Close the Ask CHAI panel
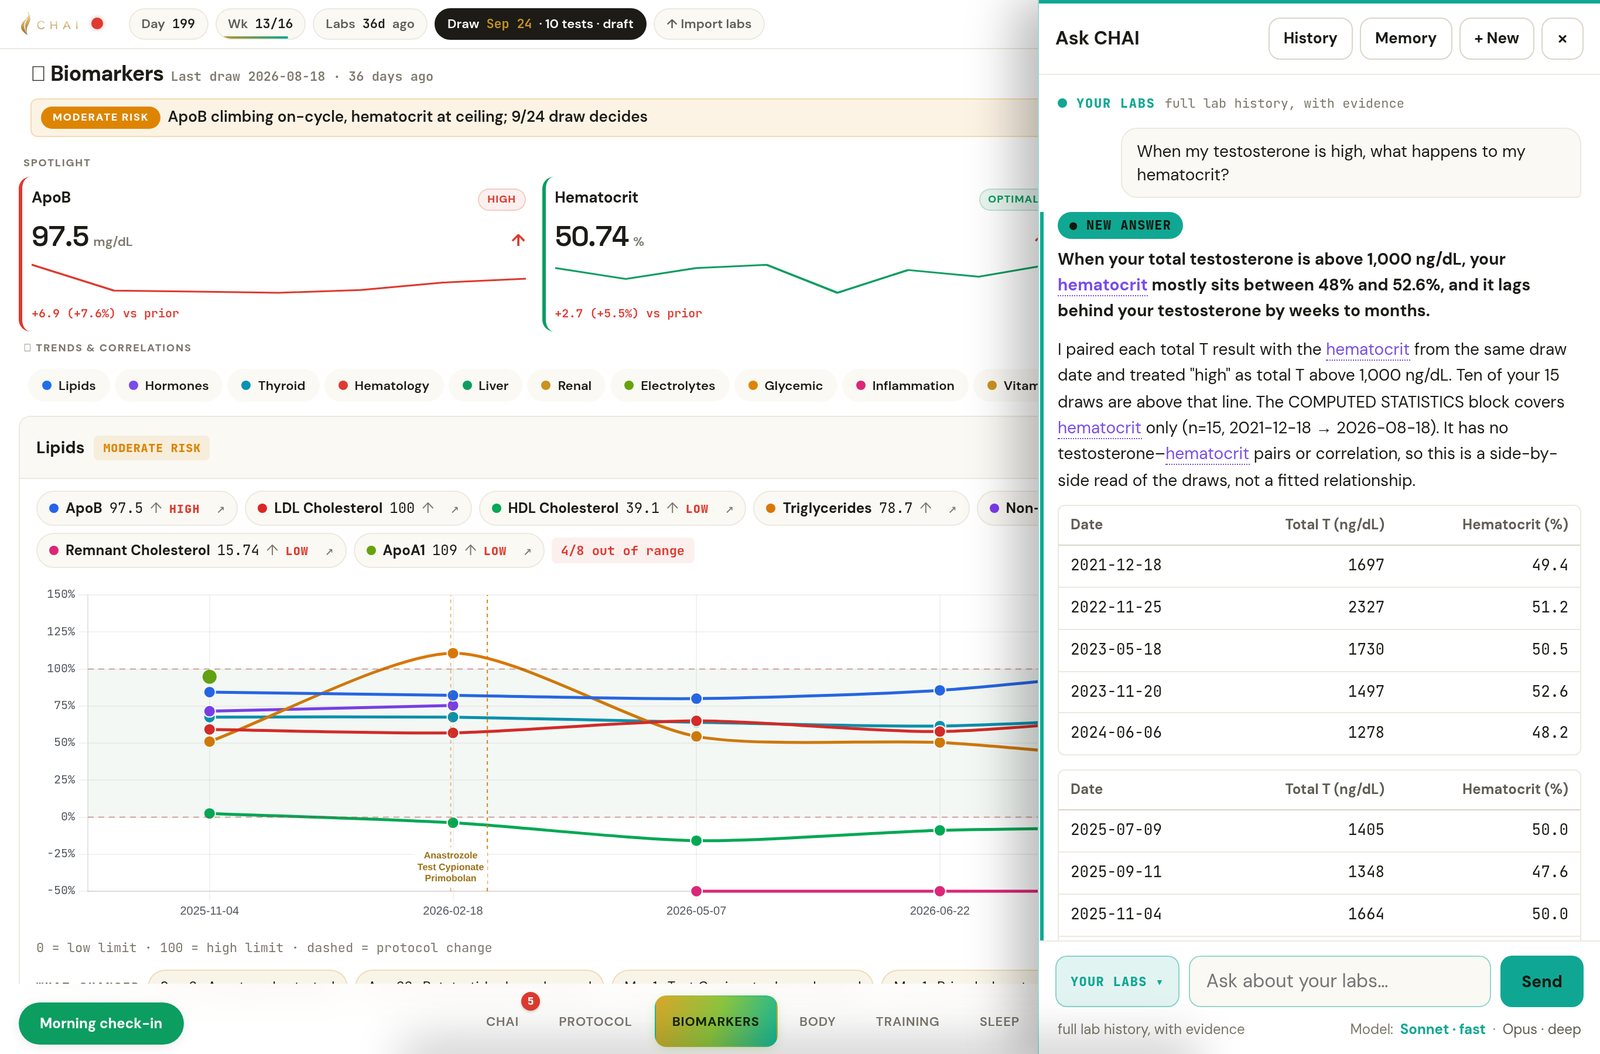This screenshot has height=1054, width=1600. pos(1562,39)
